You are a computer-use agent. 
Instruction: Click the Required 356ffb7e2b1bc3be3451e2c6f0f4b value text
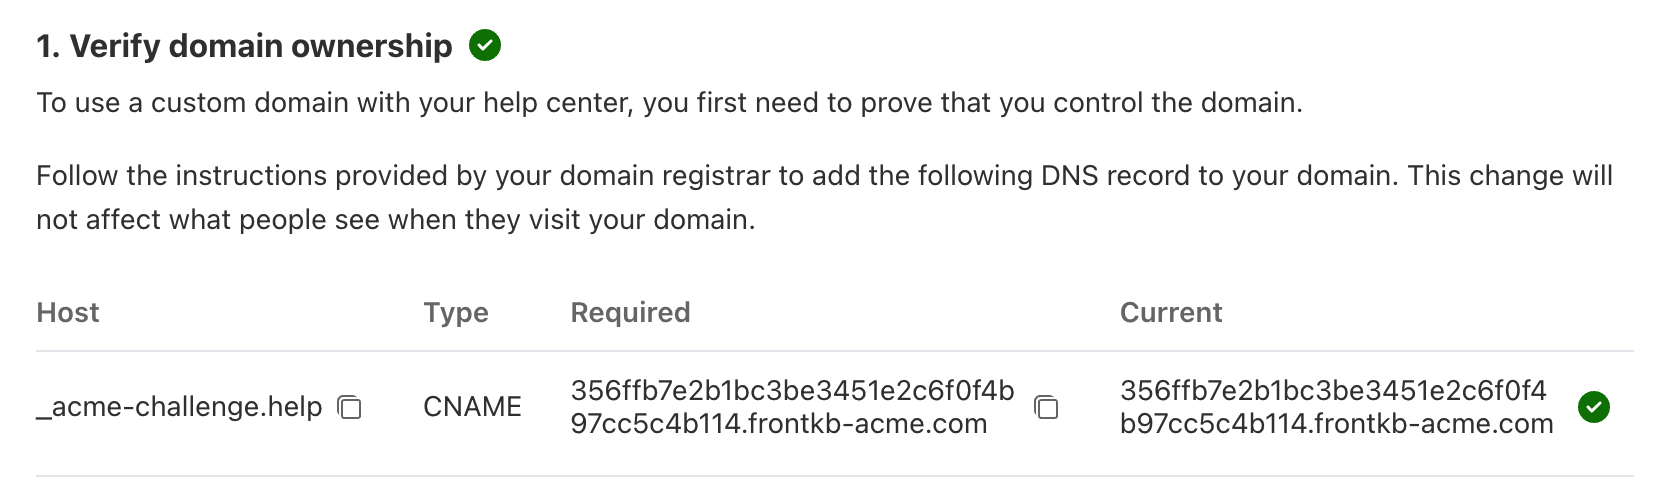point(792,407)
